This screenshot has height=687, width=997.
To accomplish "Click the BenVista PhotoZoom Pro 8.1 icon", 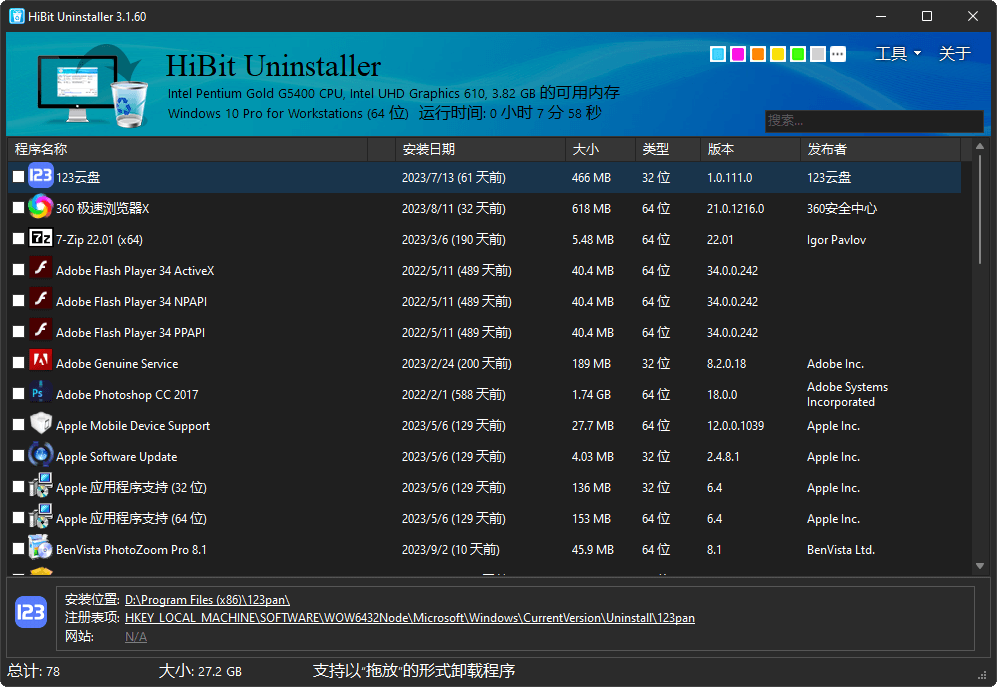I will [40, 549].
